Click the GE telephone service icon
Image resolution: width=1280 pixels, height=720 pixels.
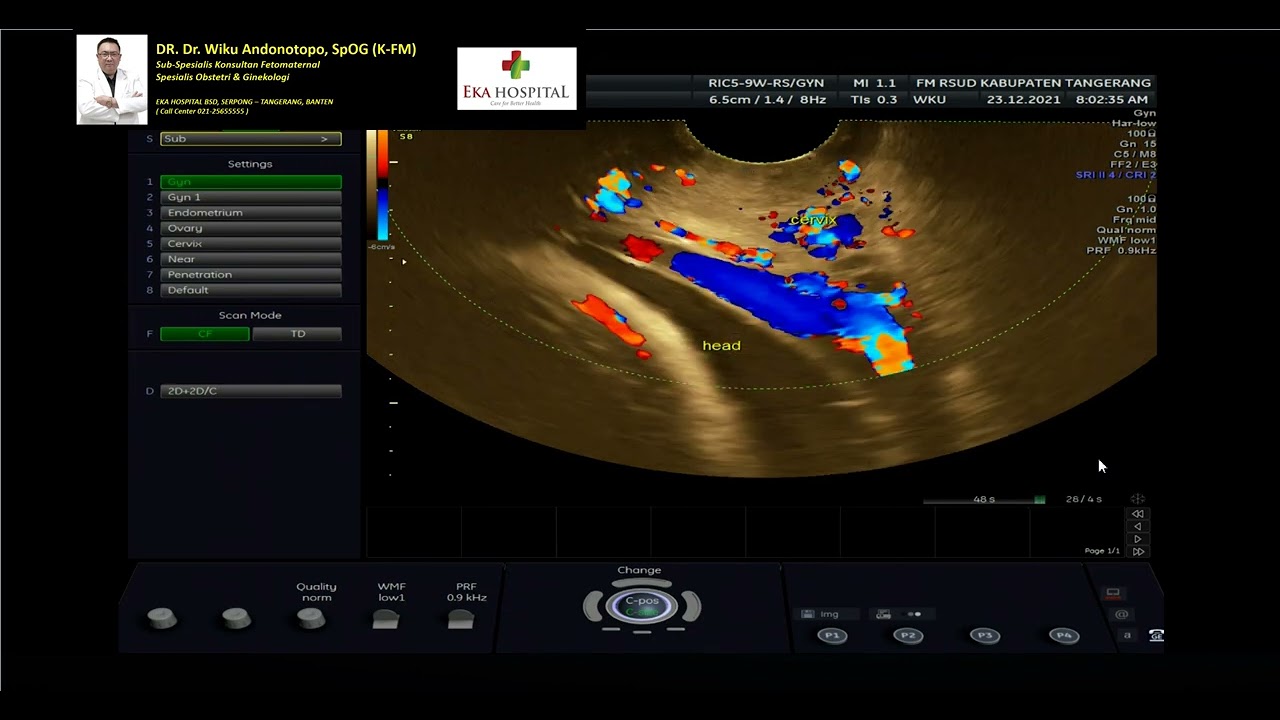pos(1156,636)
